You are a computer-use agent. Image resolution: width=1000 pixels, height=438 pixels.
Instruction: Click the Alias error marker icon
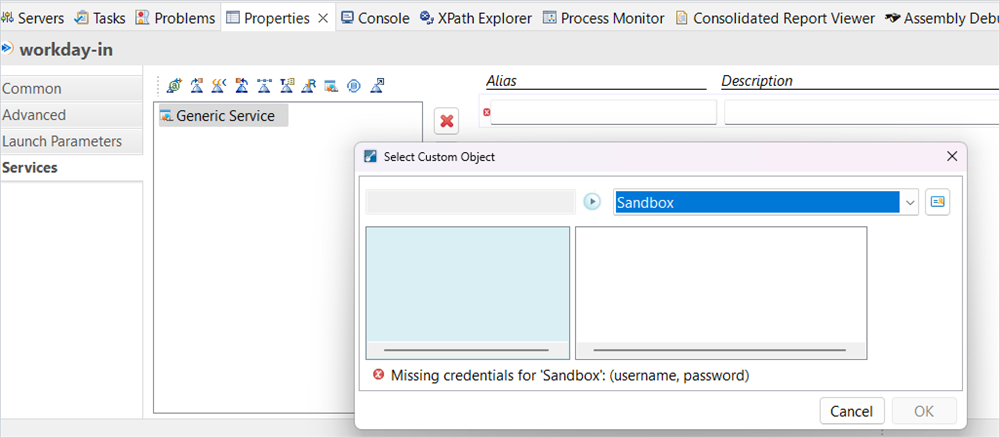487,112
